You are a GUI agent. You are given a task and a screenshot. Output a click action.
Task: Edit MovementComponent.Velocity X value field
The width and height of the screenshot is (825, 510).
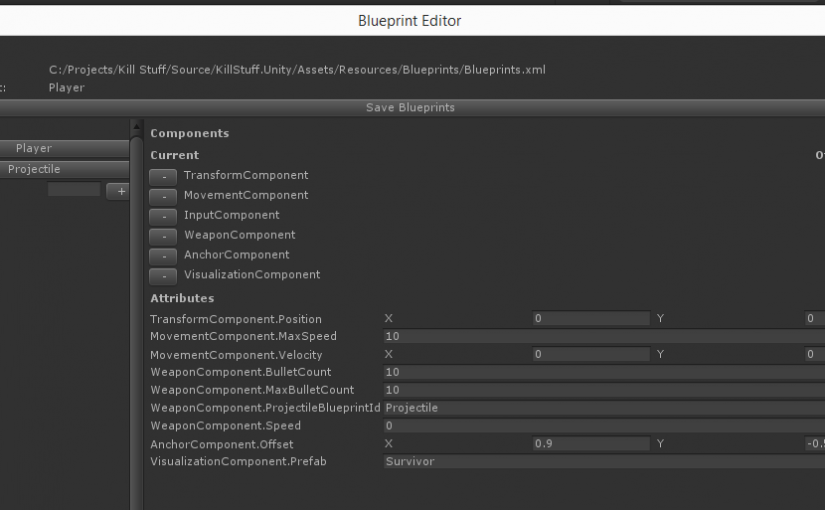tap(590, 355)
